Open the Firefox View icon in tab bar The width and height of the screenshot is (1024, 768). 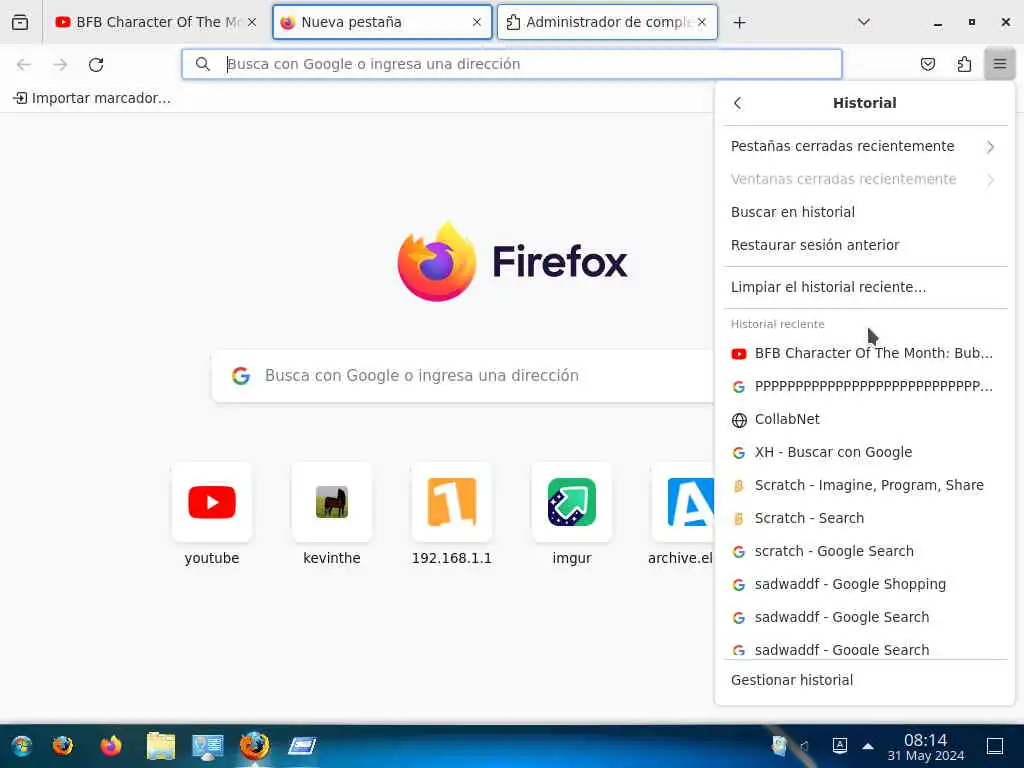point(20,22)
